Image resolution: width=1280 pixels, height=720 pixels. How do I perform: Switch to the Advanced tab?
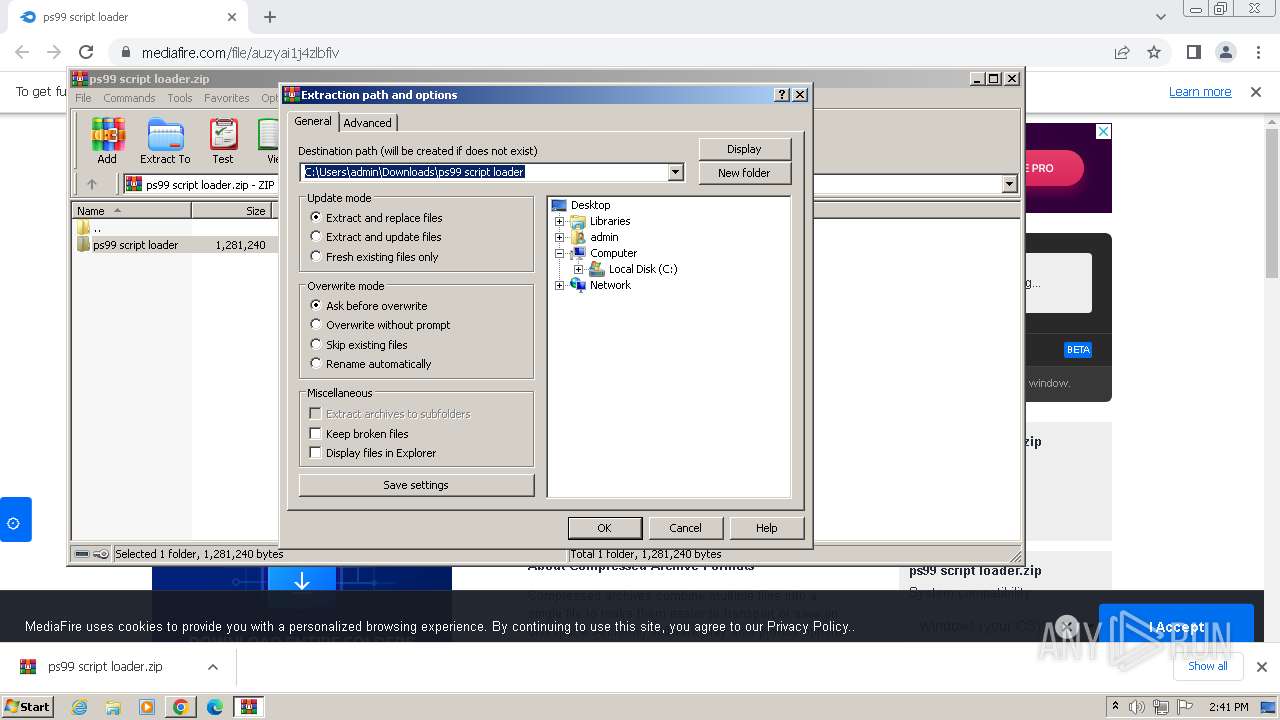[368, 122]
